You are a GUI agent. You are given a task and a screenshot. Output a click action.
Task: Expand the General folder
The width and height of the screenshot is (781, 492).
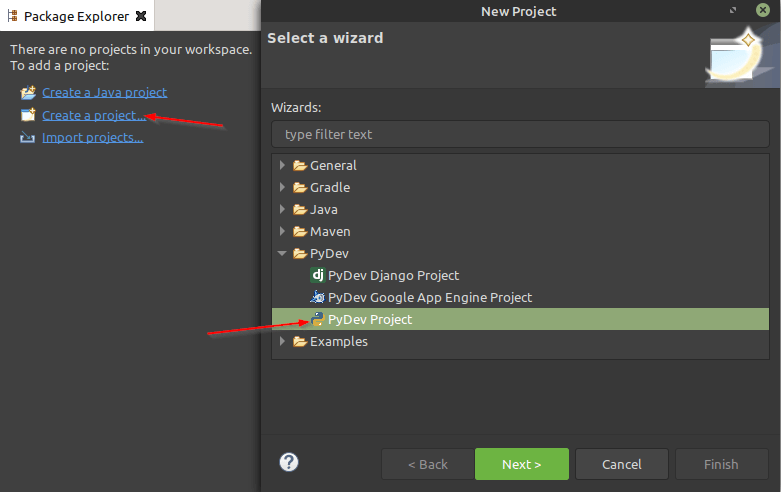[282, 165]
